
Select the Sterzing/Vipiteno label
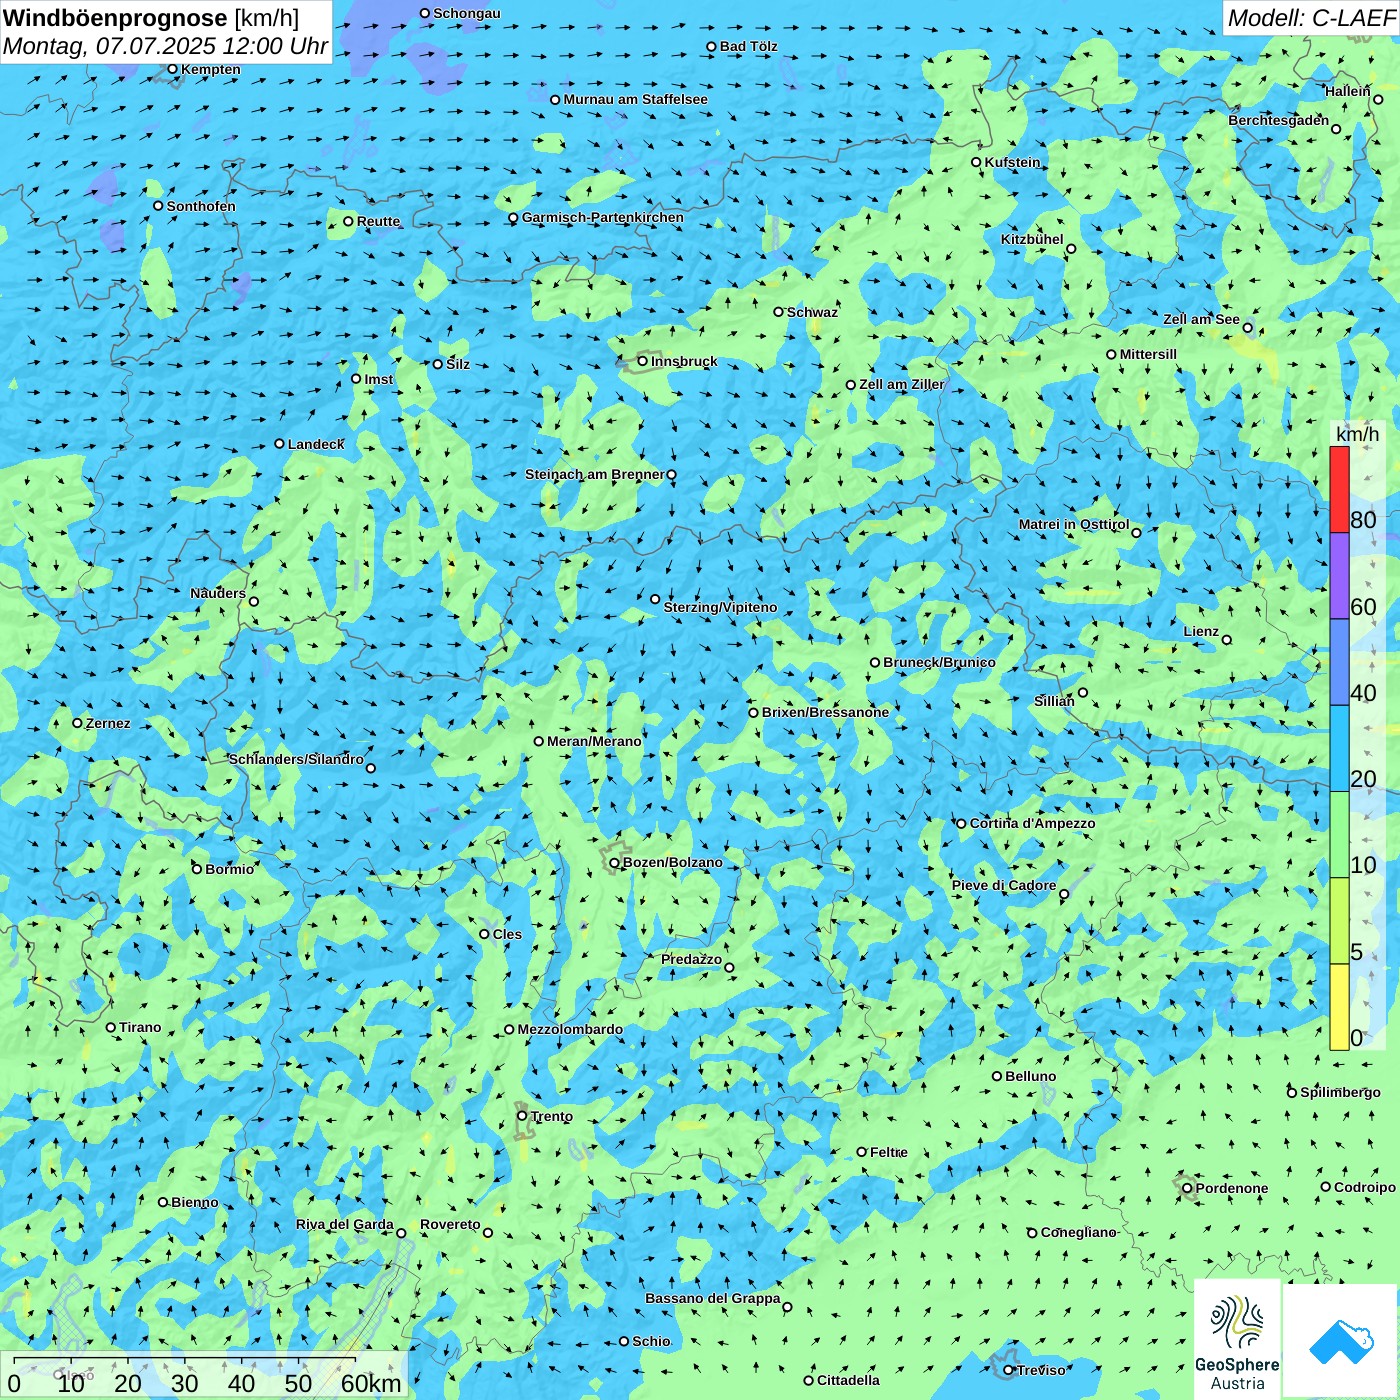[720, 607]
